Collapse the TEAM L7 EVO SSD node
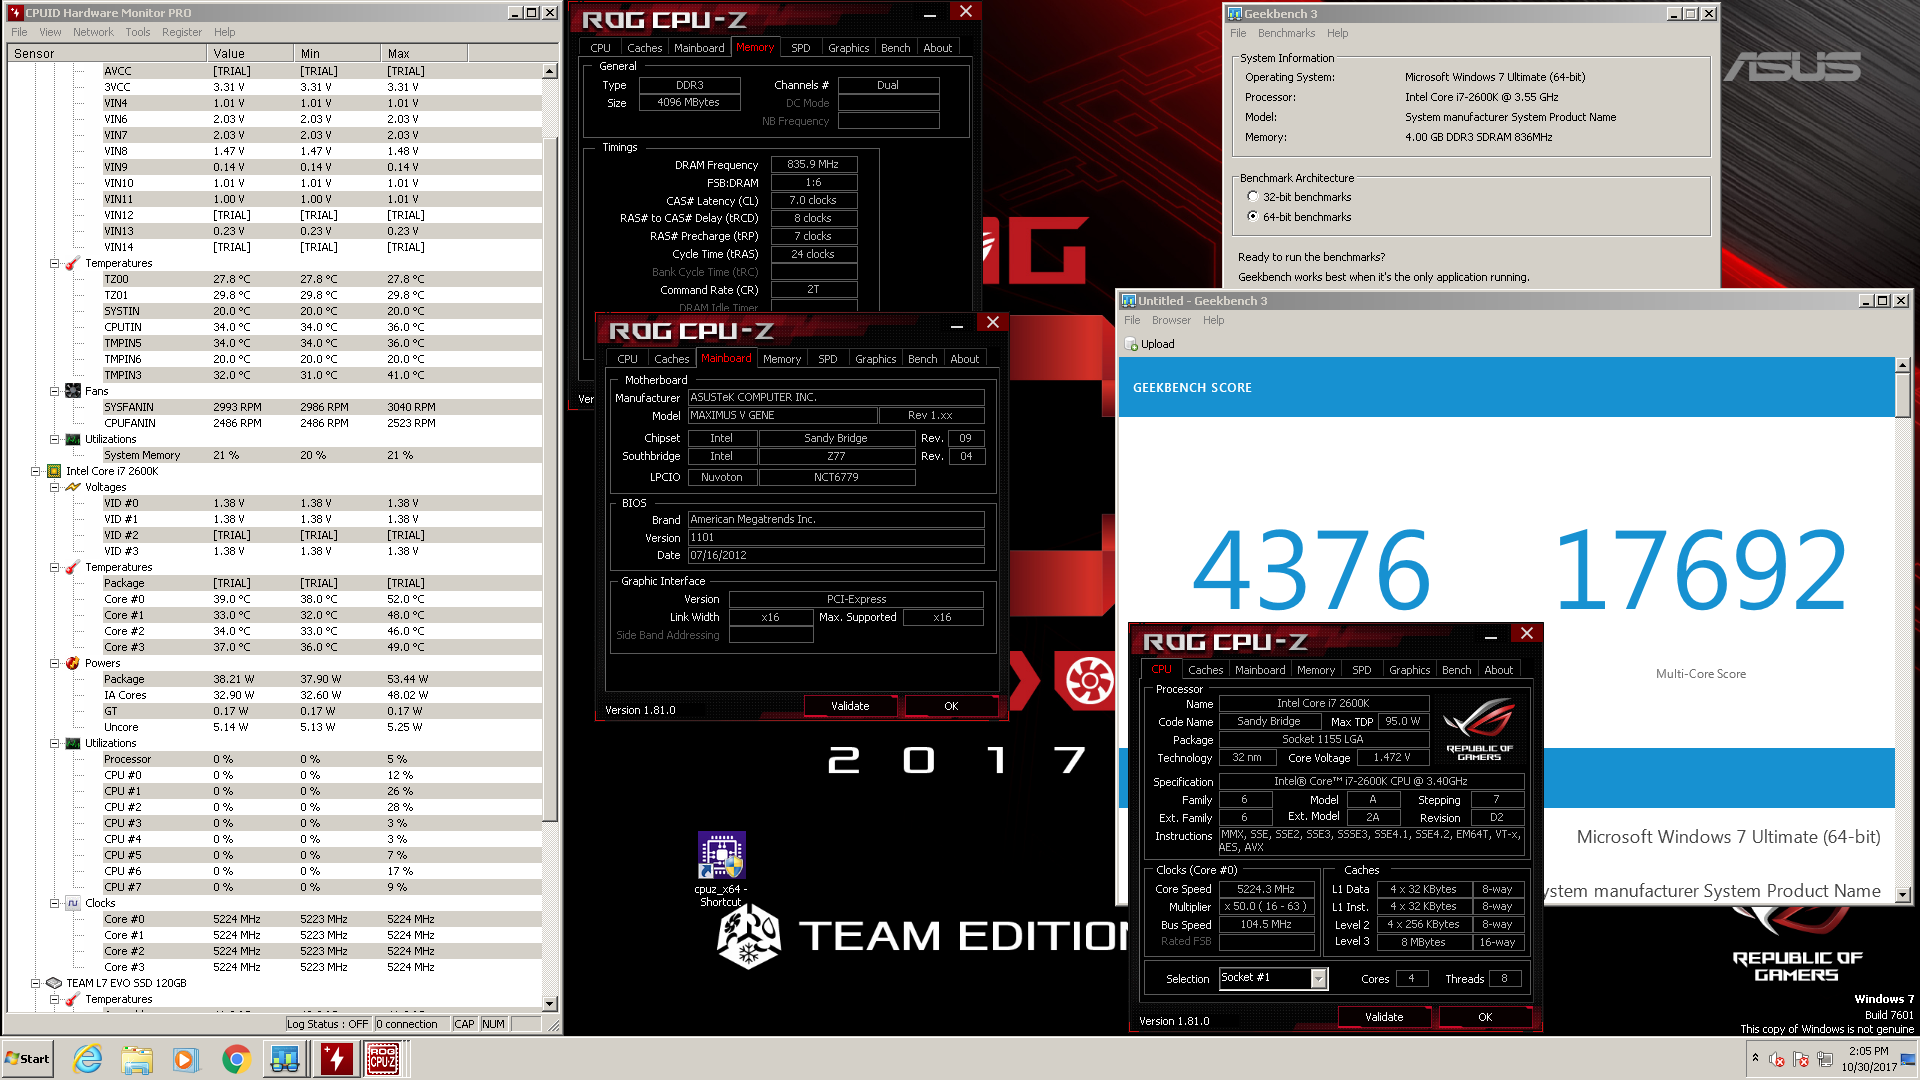This screenshot has height=1080, width=1920. point(37,984)
